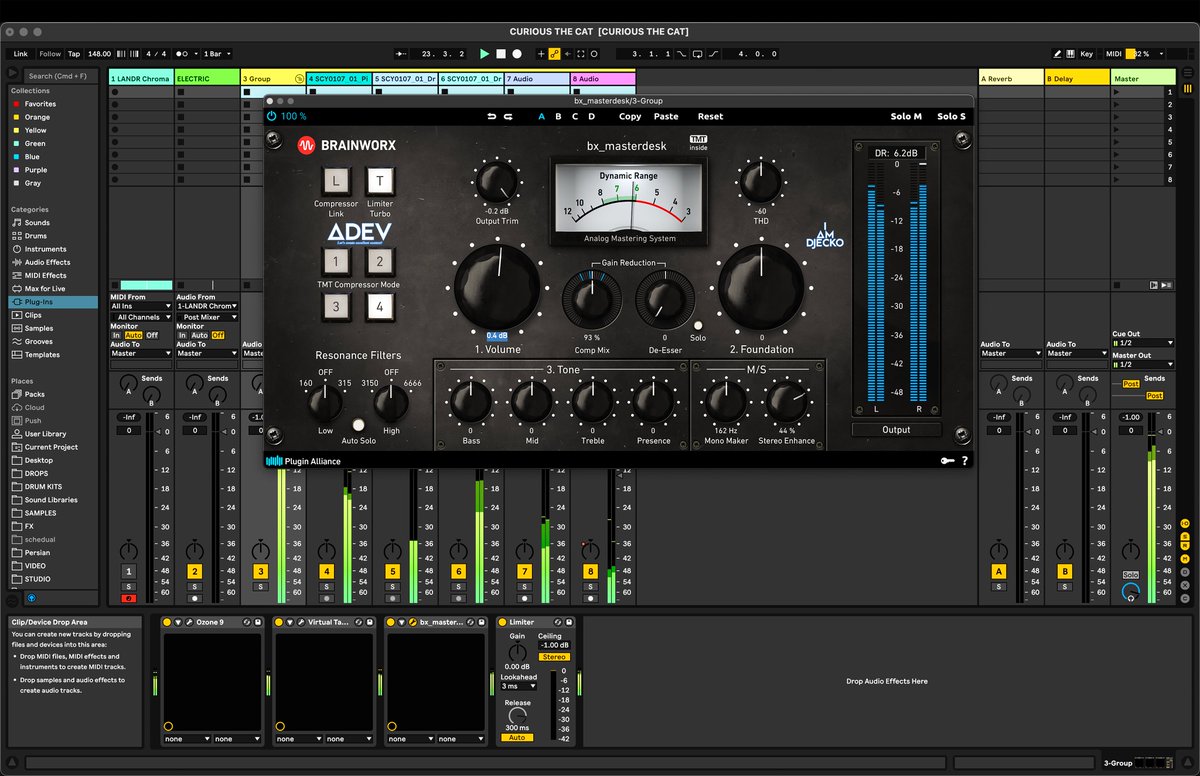Start playback with the green Play button
The image size is (1200, 776).
[x=485, y=54]
